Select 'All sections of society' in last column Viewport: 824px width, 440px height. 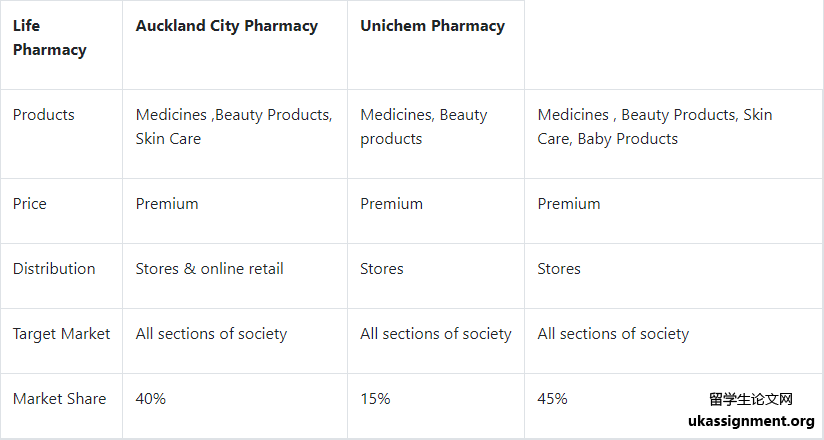coord(613,334)
